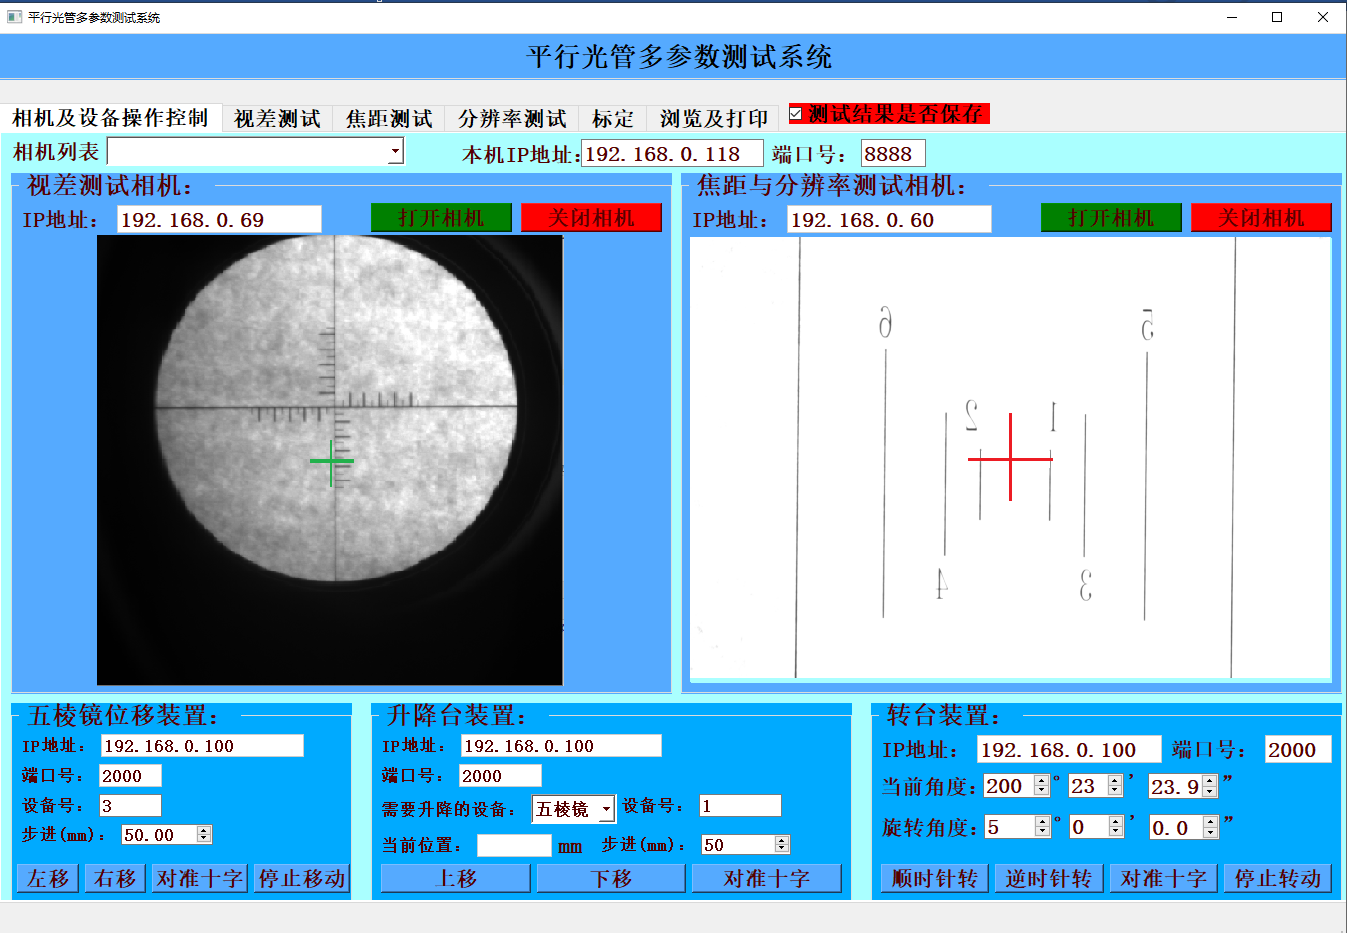This screenshot has height=933, width=1347.
Task: Select the 相机及设备操作控制 tab
Action: coord(110,117)
